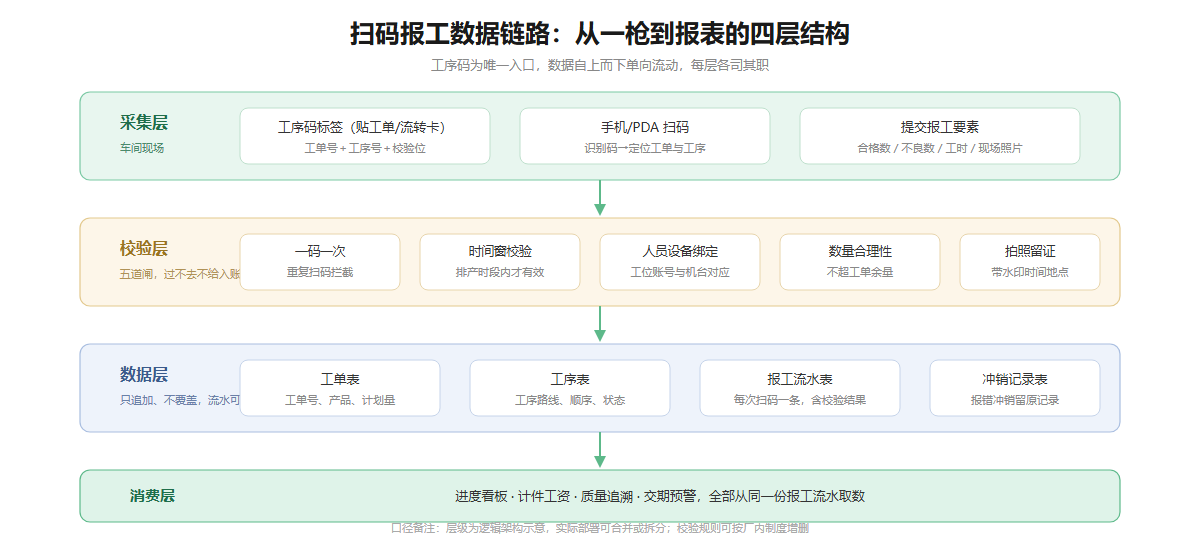Select the 采集层 layer heading
1200x540 pixels.
tap(144, 123)
